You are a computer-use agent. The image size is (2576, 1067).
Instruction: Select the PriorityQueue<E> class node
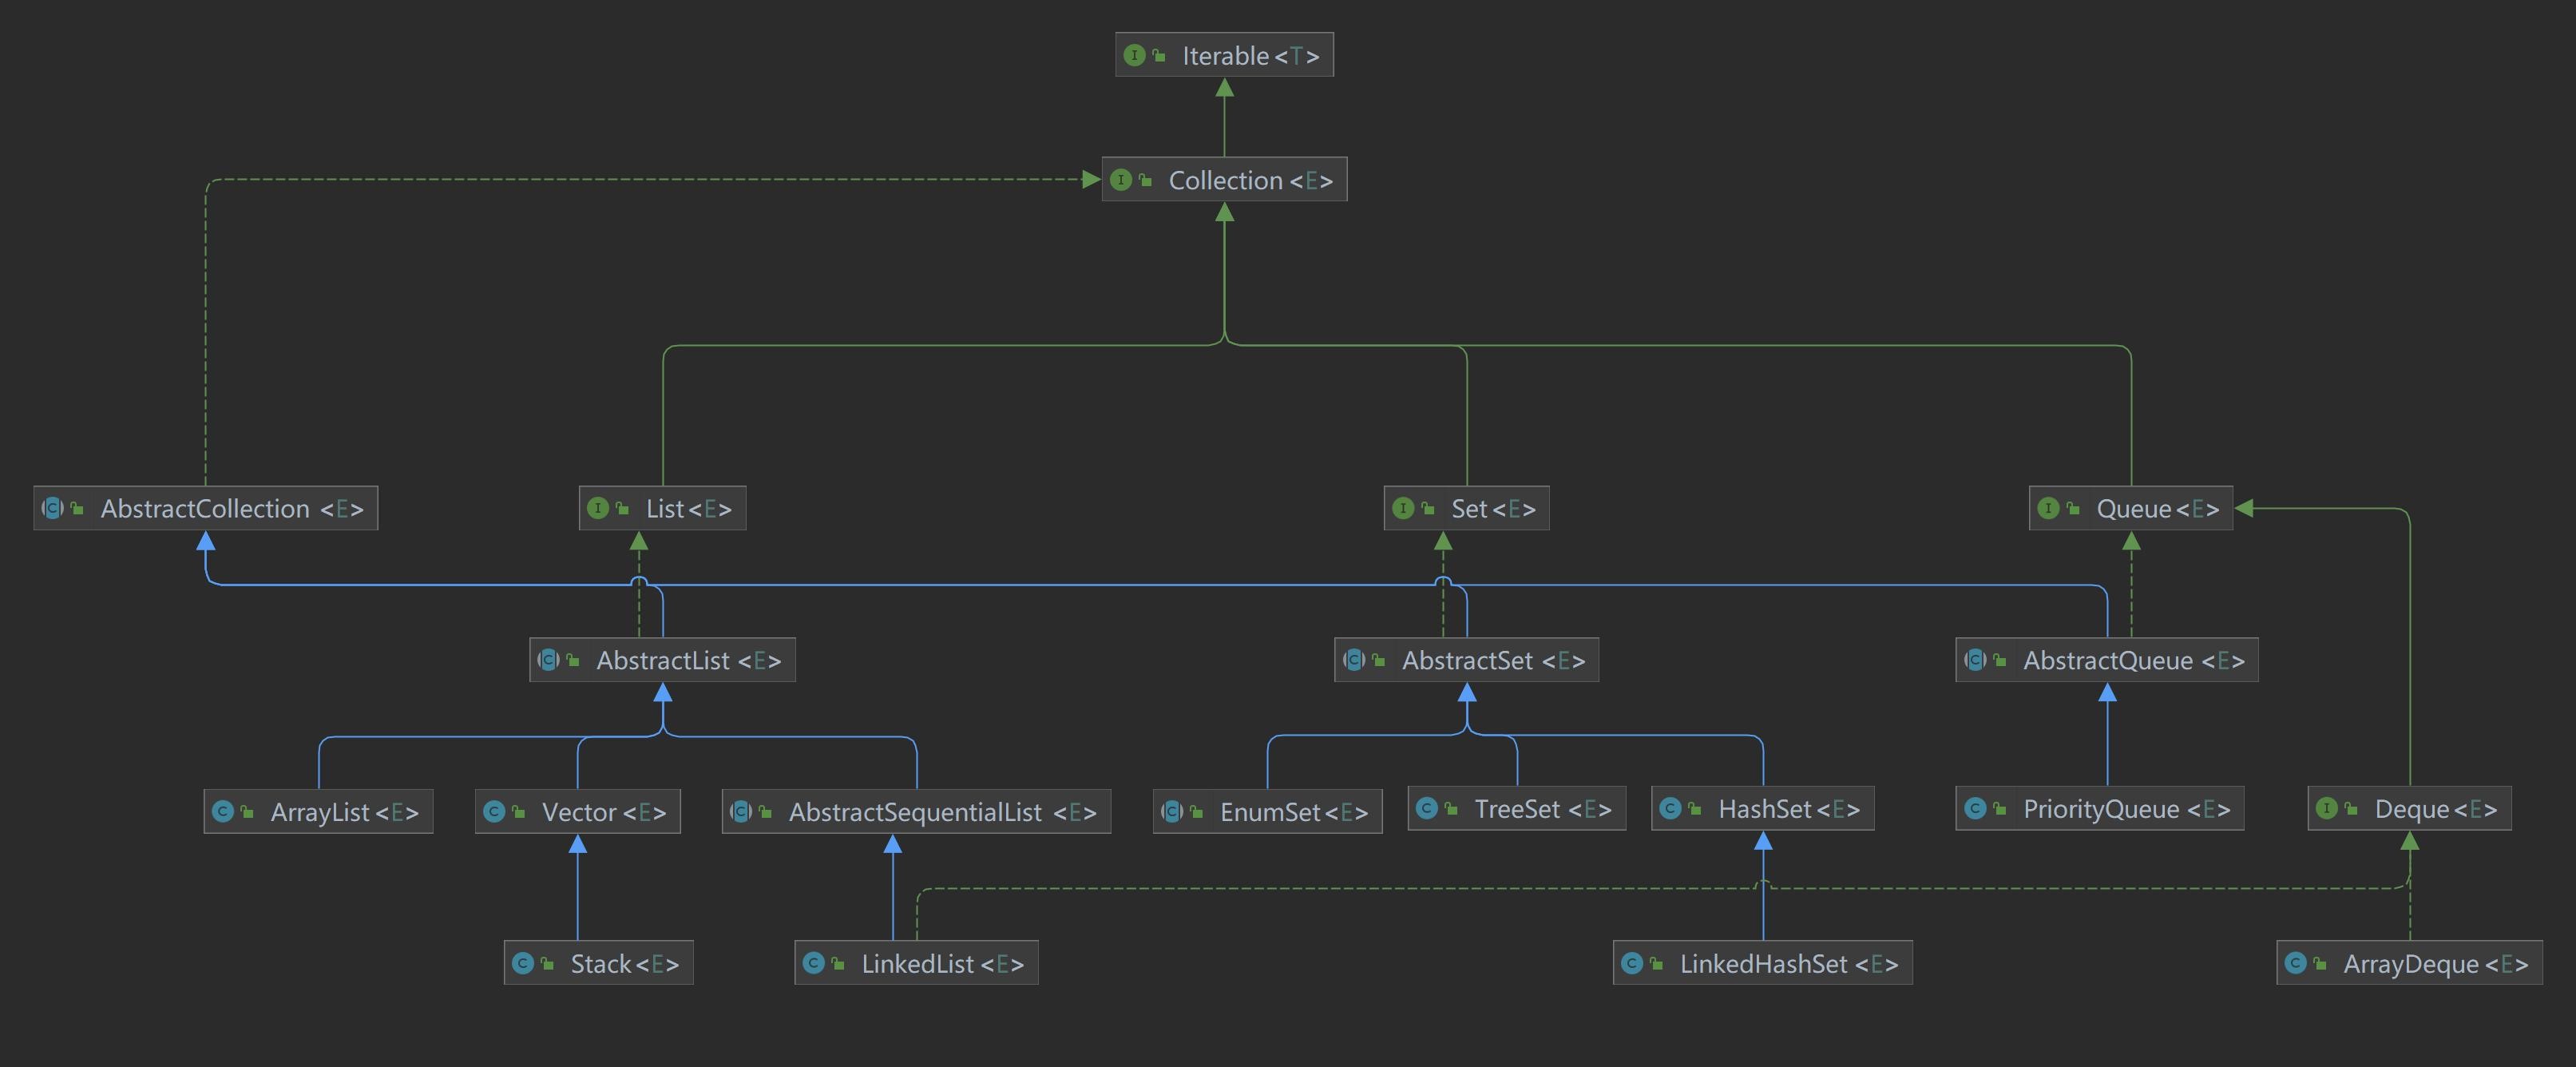(x=2099, y=808)
